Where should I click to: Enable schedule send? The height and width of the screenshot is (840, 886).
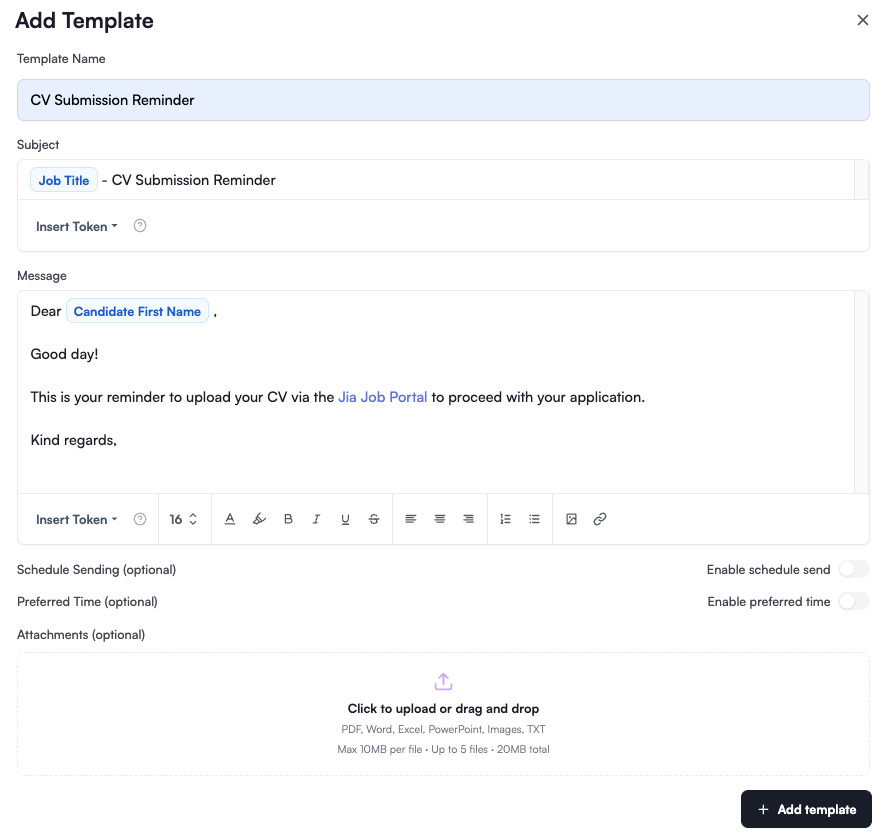click(854, 569)
